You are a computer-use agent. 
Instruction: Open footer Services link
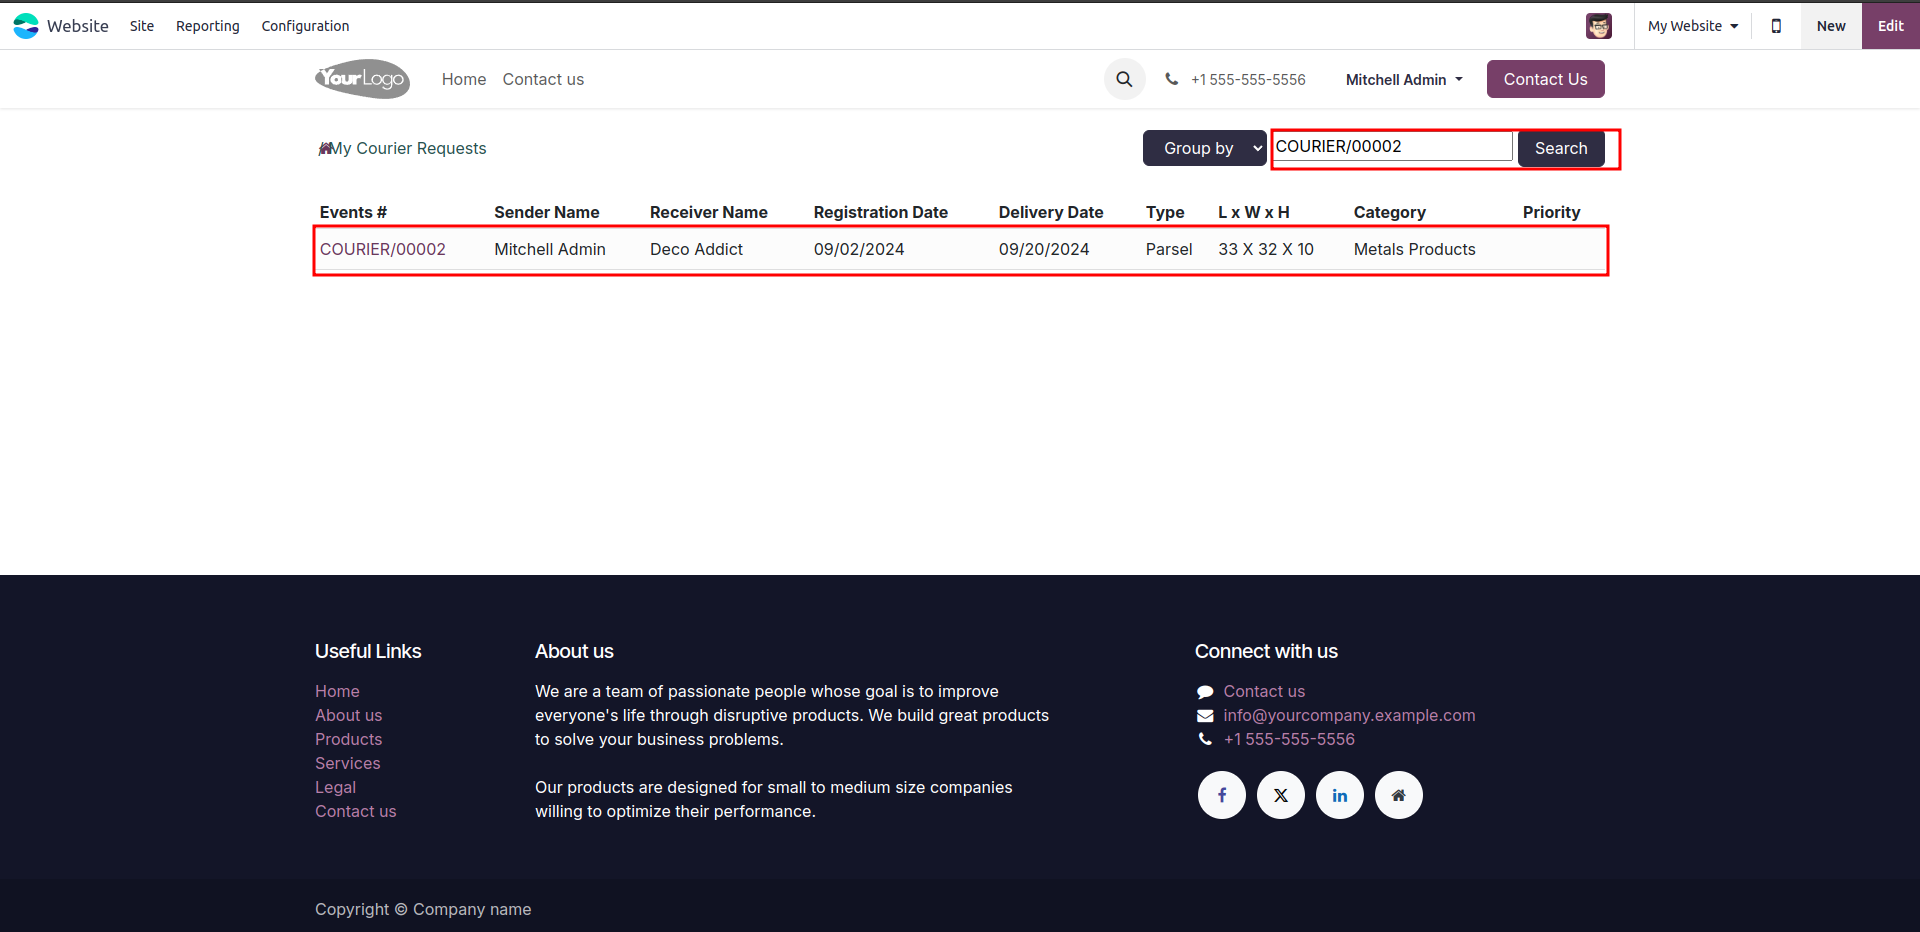[347, 763]
